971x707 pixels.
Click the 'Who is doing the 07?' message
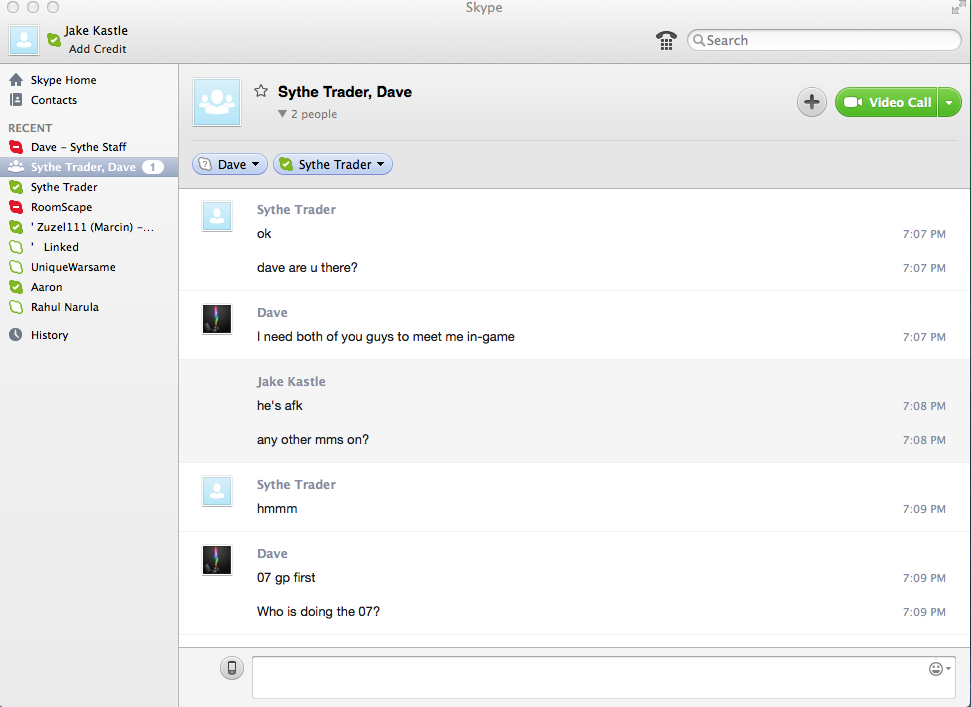tap(318, 612)
